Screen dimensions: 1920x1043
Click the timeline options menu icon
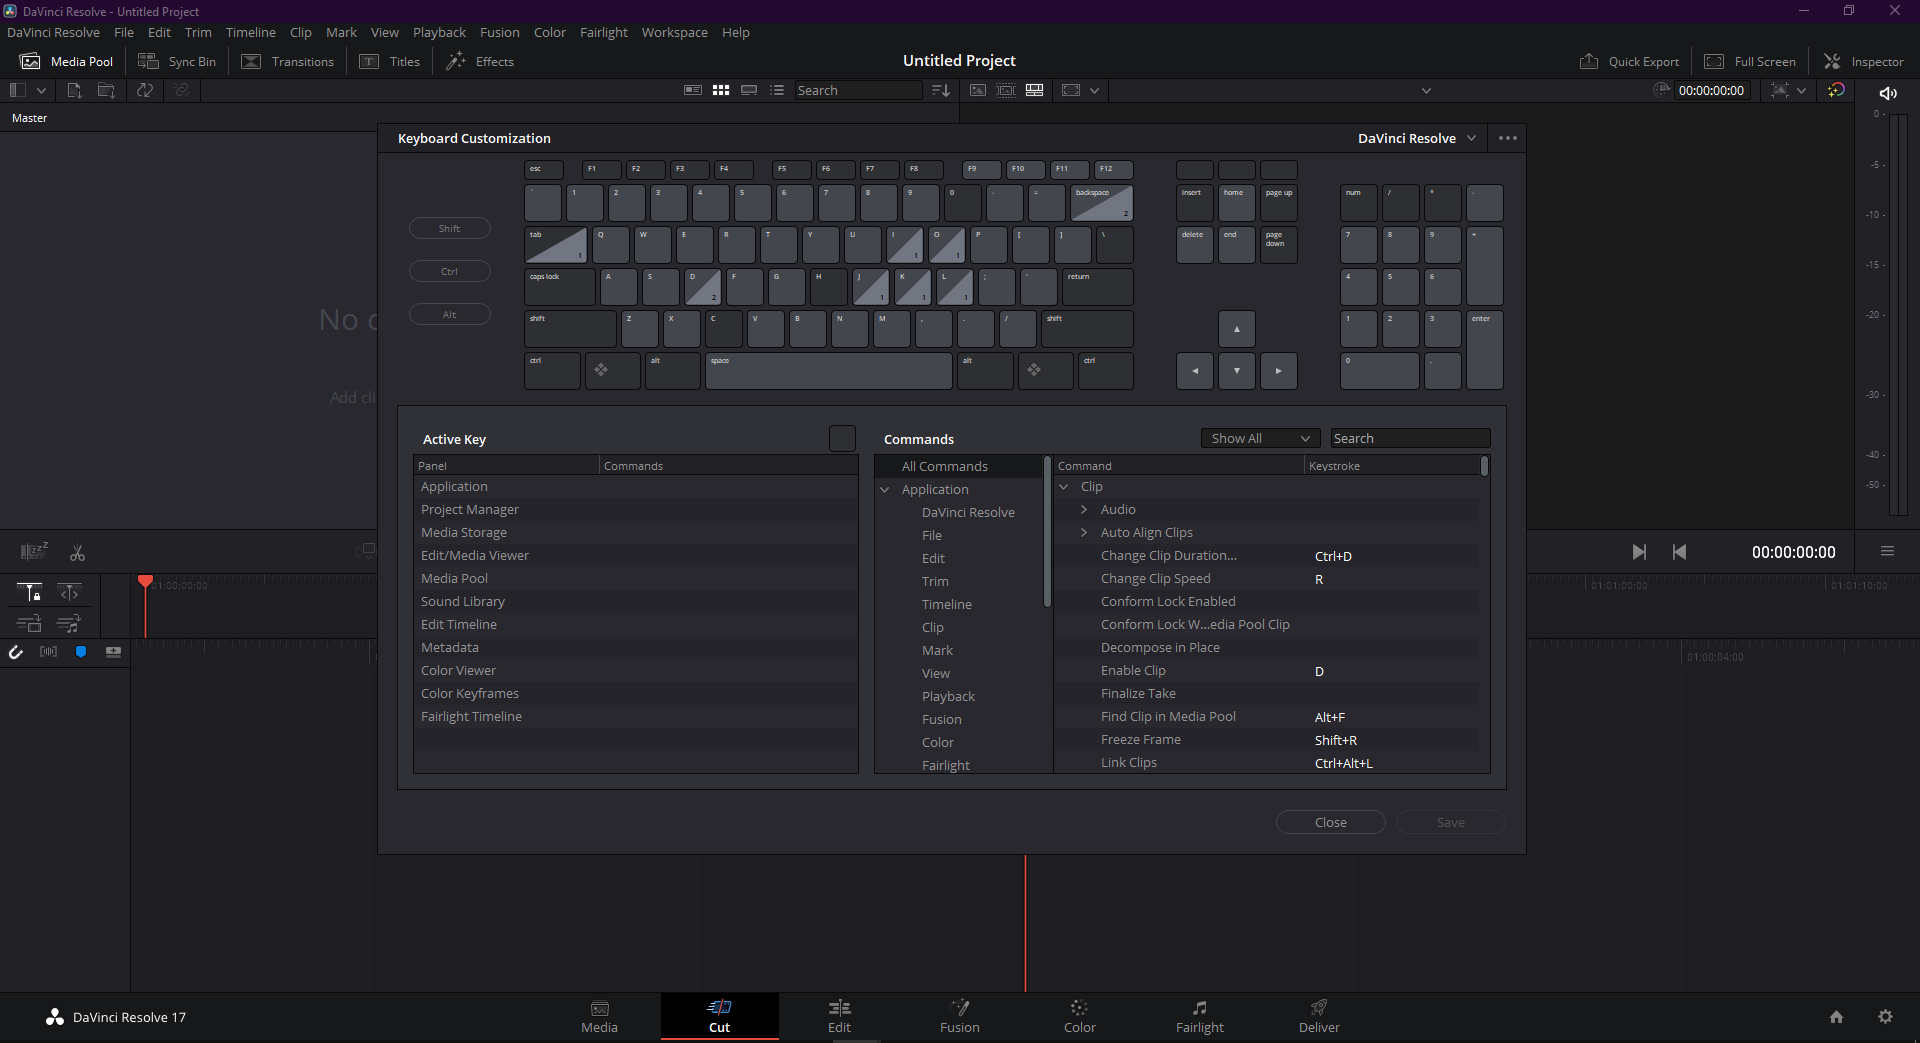(1887, 551)
